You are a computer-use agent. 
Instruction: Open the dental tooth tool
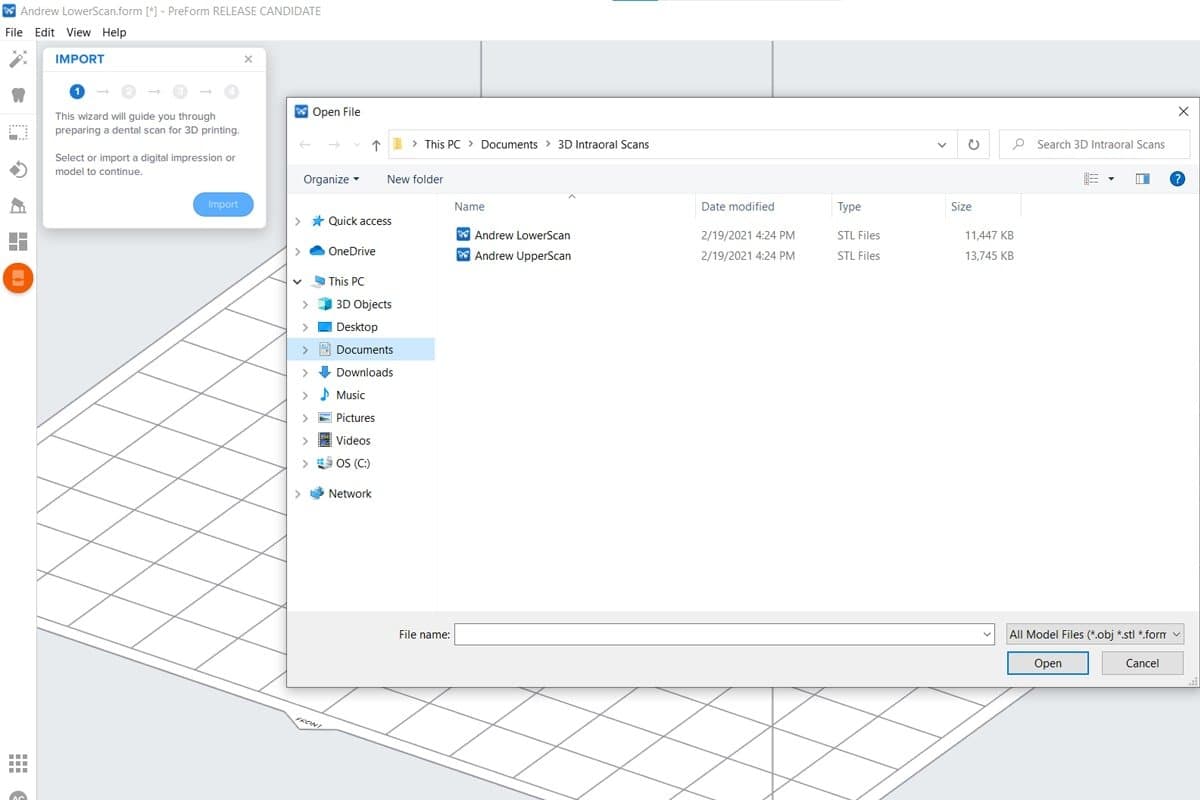point(18,96)
